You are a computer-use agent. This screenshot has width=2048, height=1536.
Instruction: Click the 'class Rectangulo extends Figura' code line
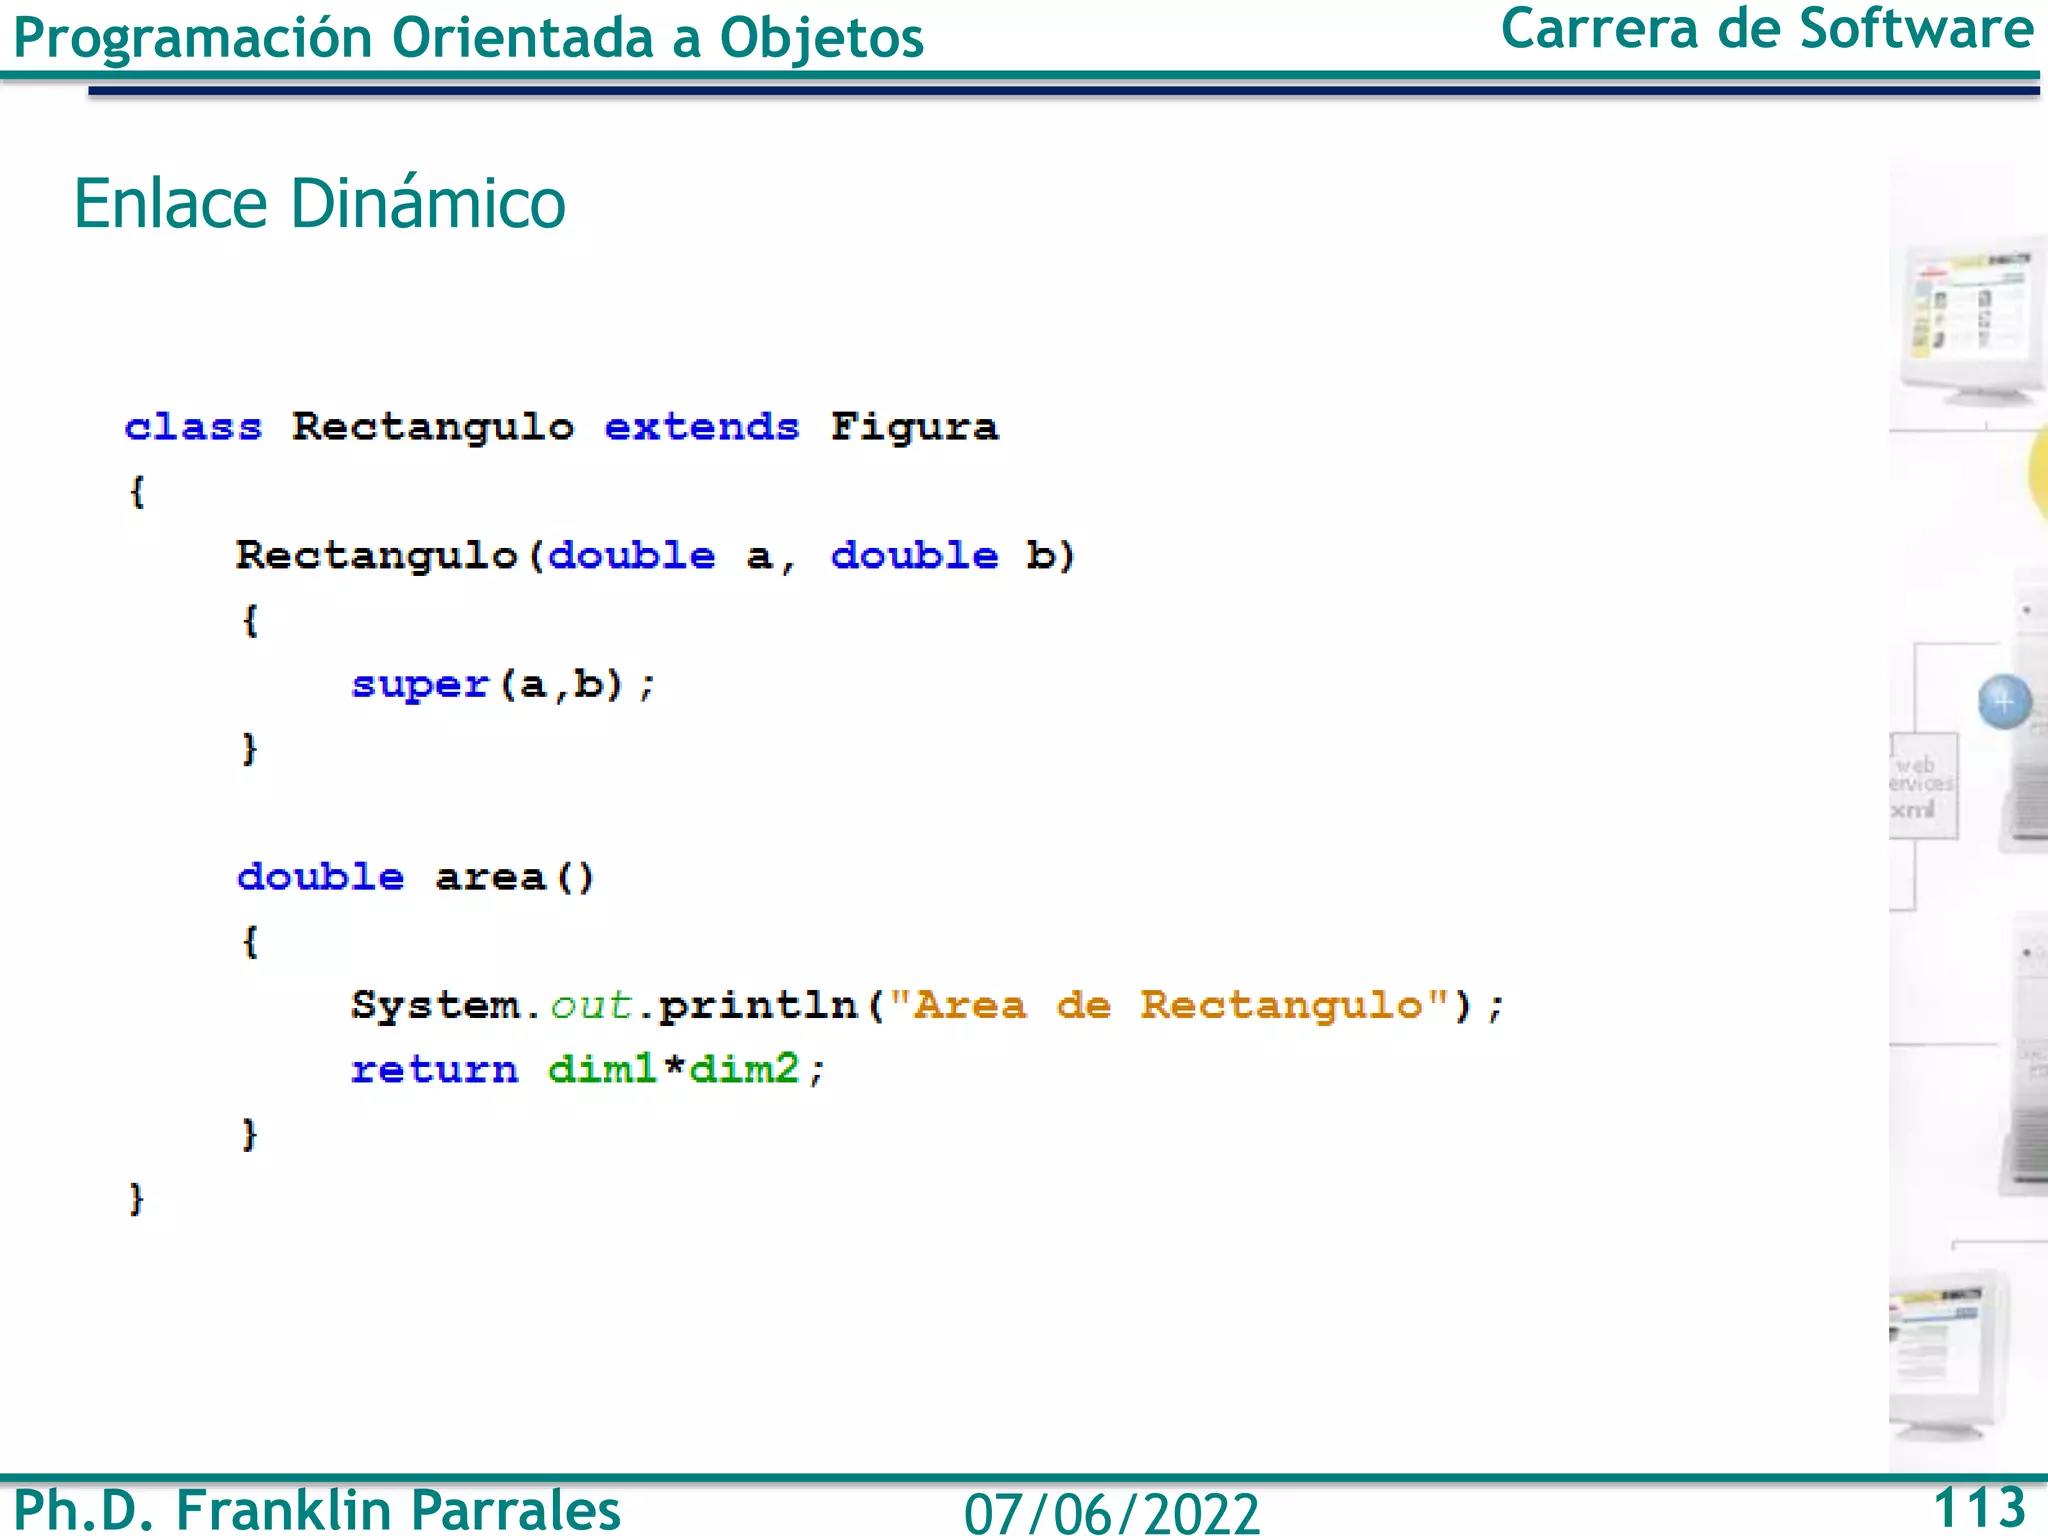point(561,429)
